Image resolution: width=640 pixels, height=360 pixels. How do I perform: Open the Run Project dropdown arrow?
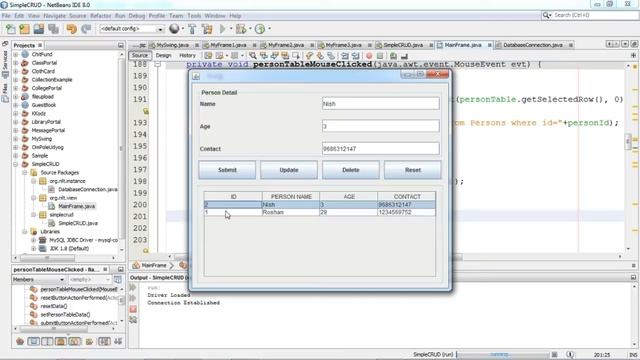point(230,29)
